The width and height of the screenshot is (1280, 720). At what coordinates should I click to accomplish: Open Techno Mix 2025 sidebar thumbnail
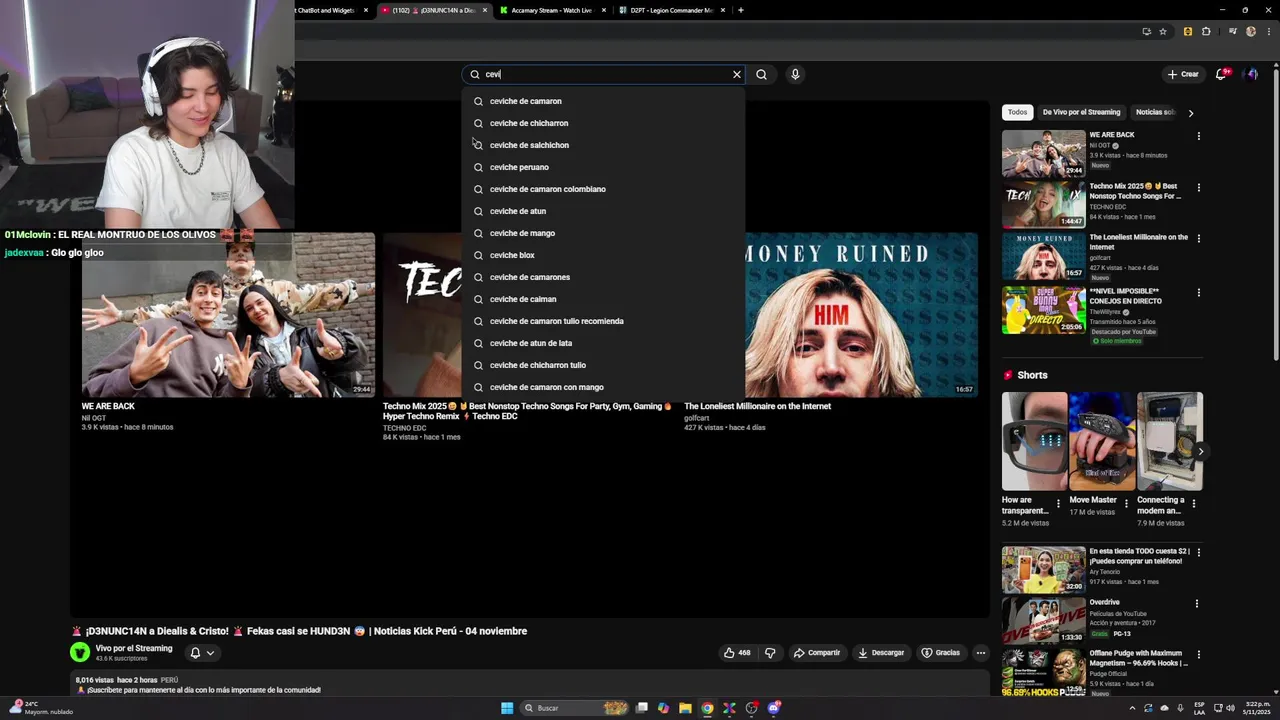[x=1043, y=205]
